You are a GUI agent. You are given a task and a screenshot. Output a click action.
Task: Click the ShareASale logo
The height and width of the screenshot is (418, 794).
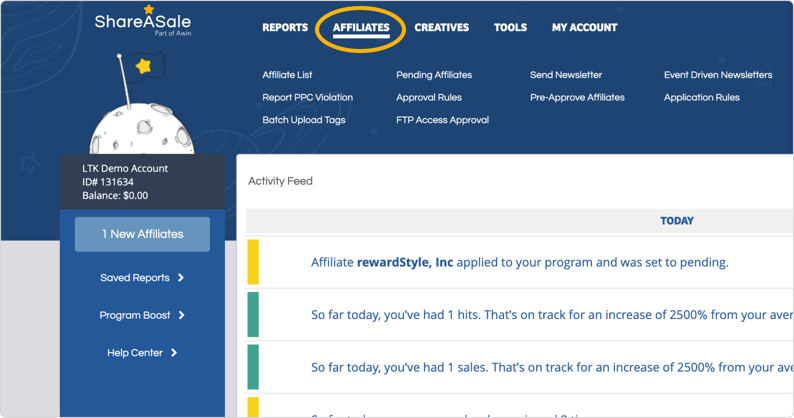click(x=143, y=21)
